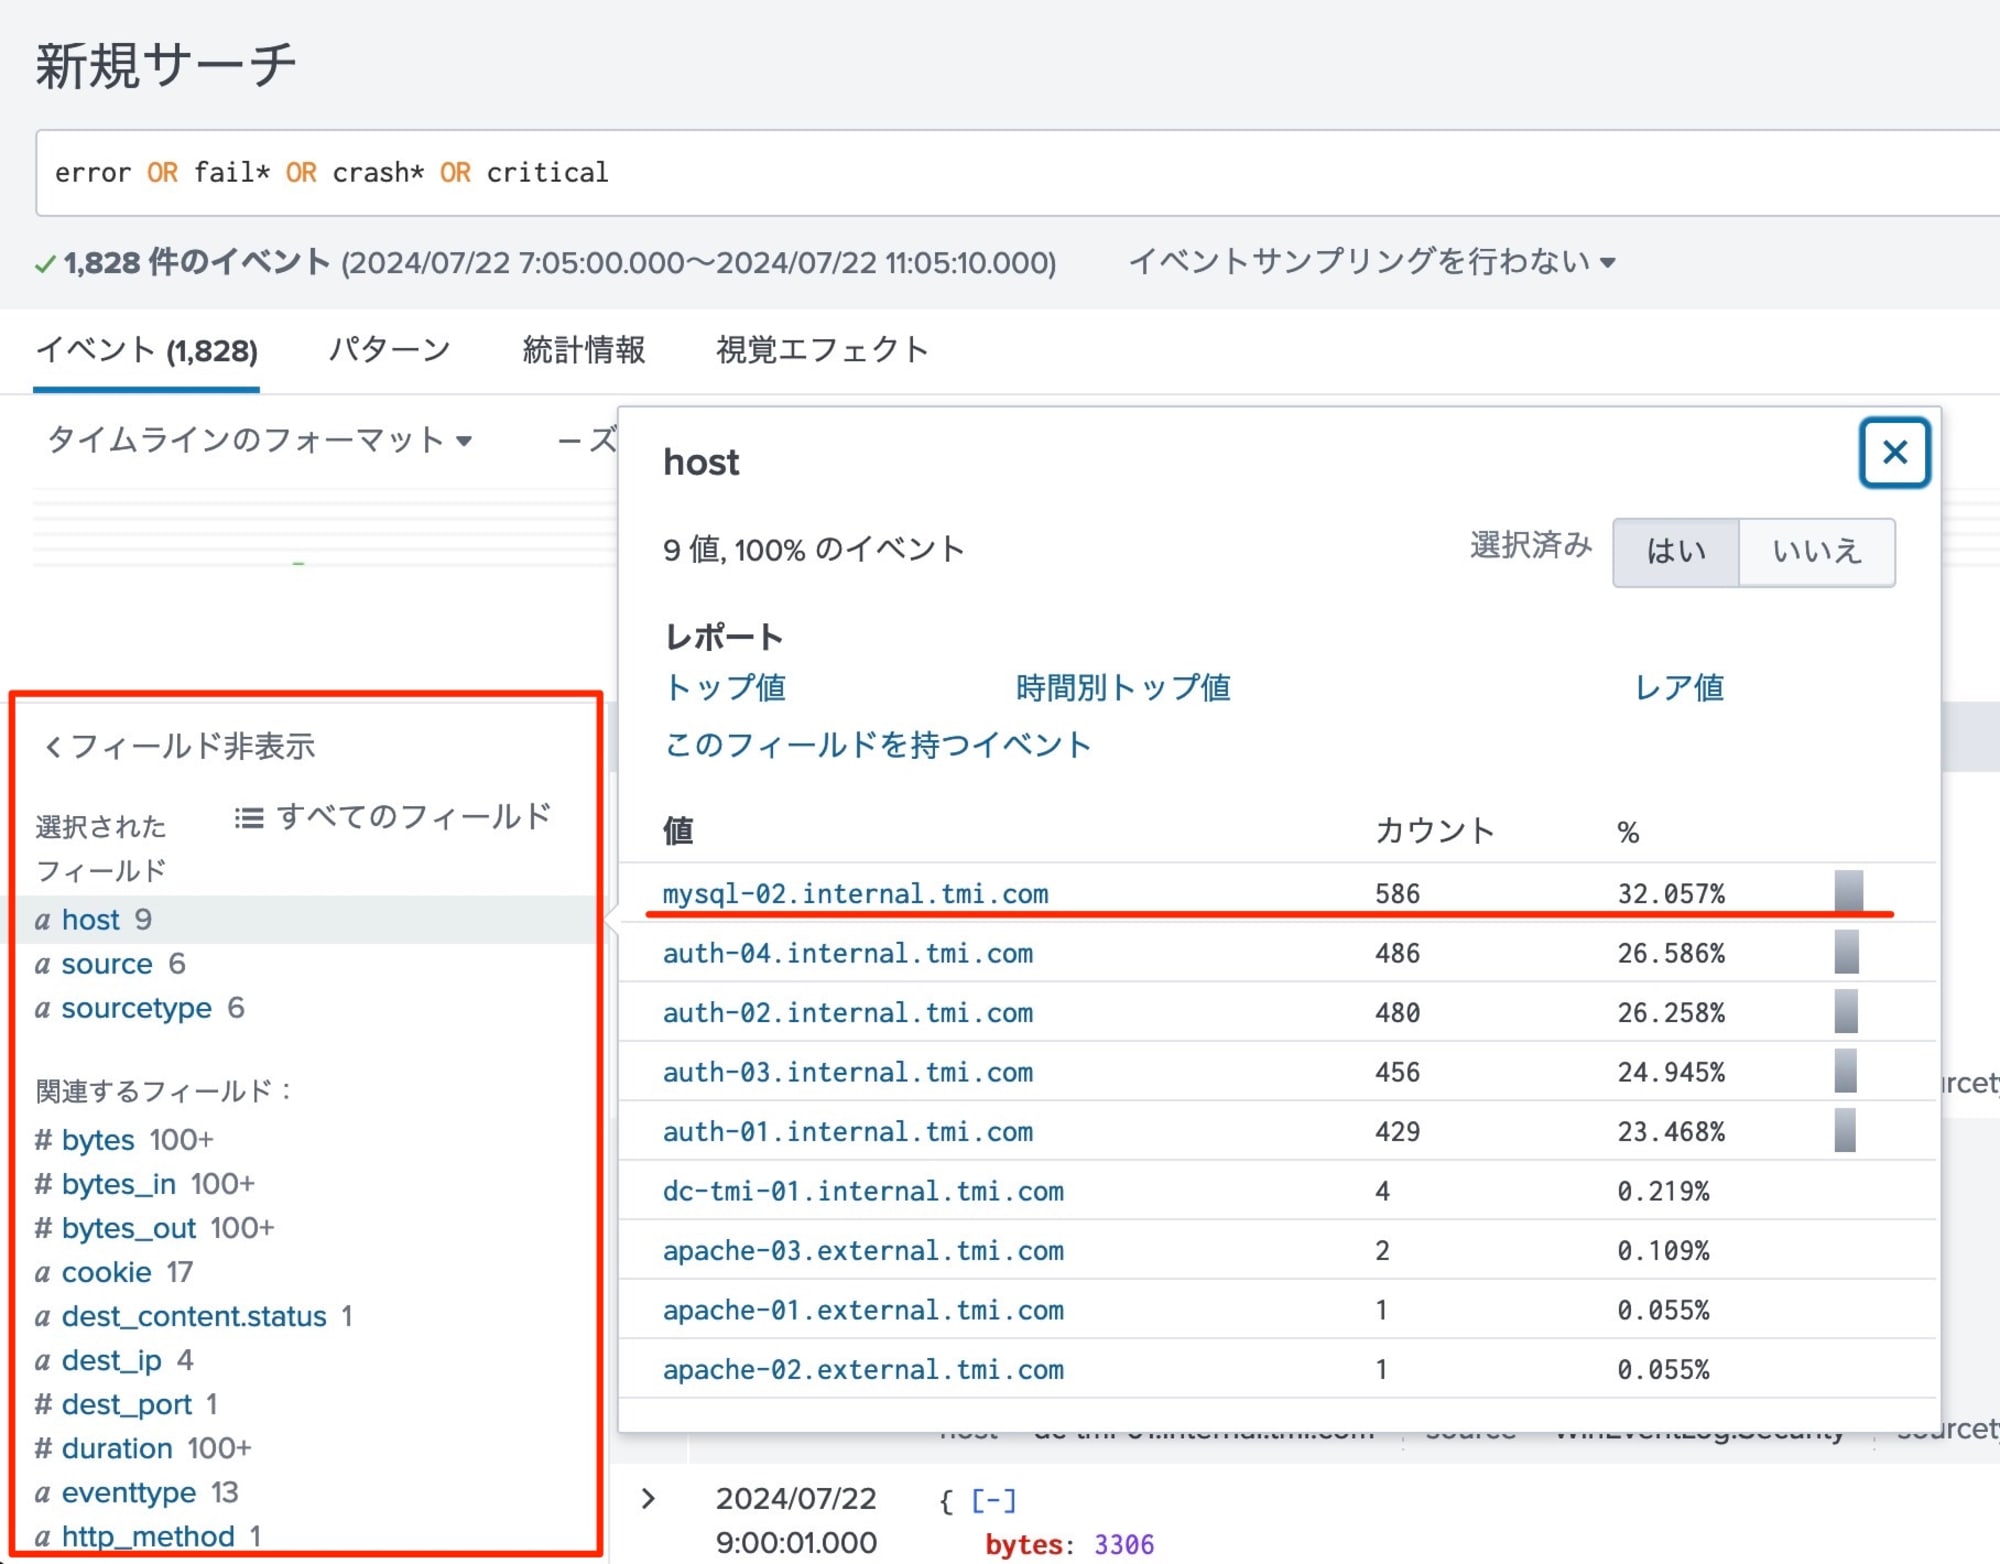Open the 時間別トップ値 report

pyautogui.click(x=1123, y=687)
